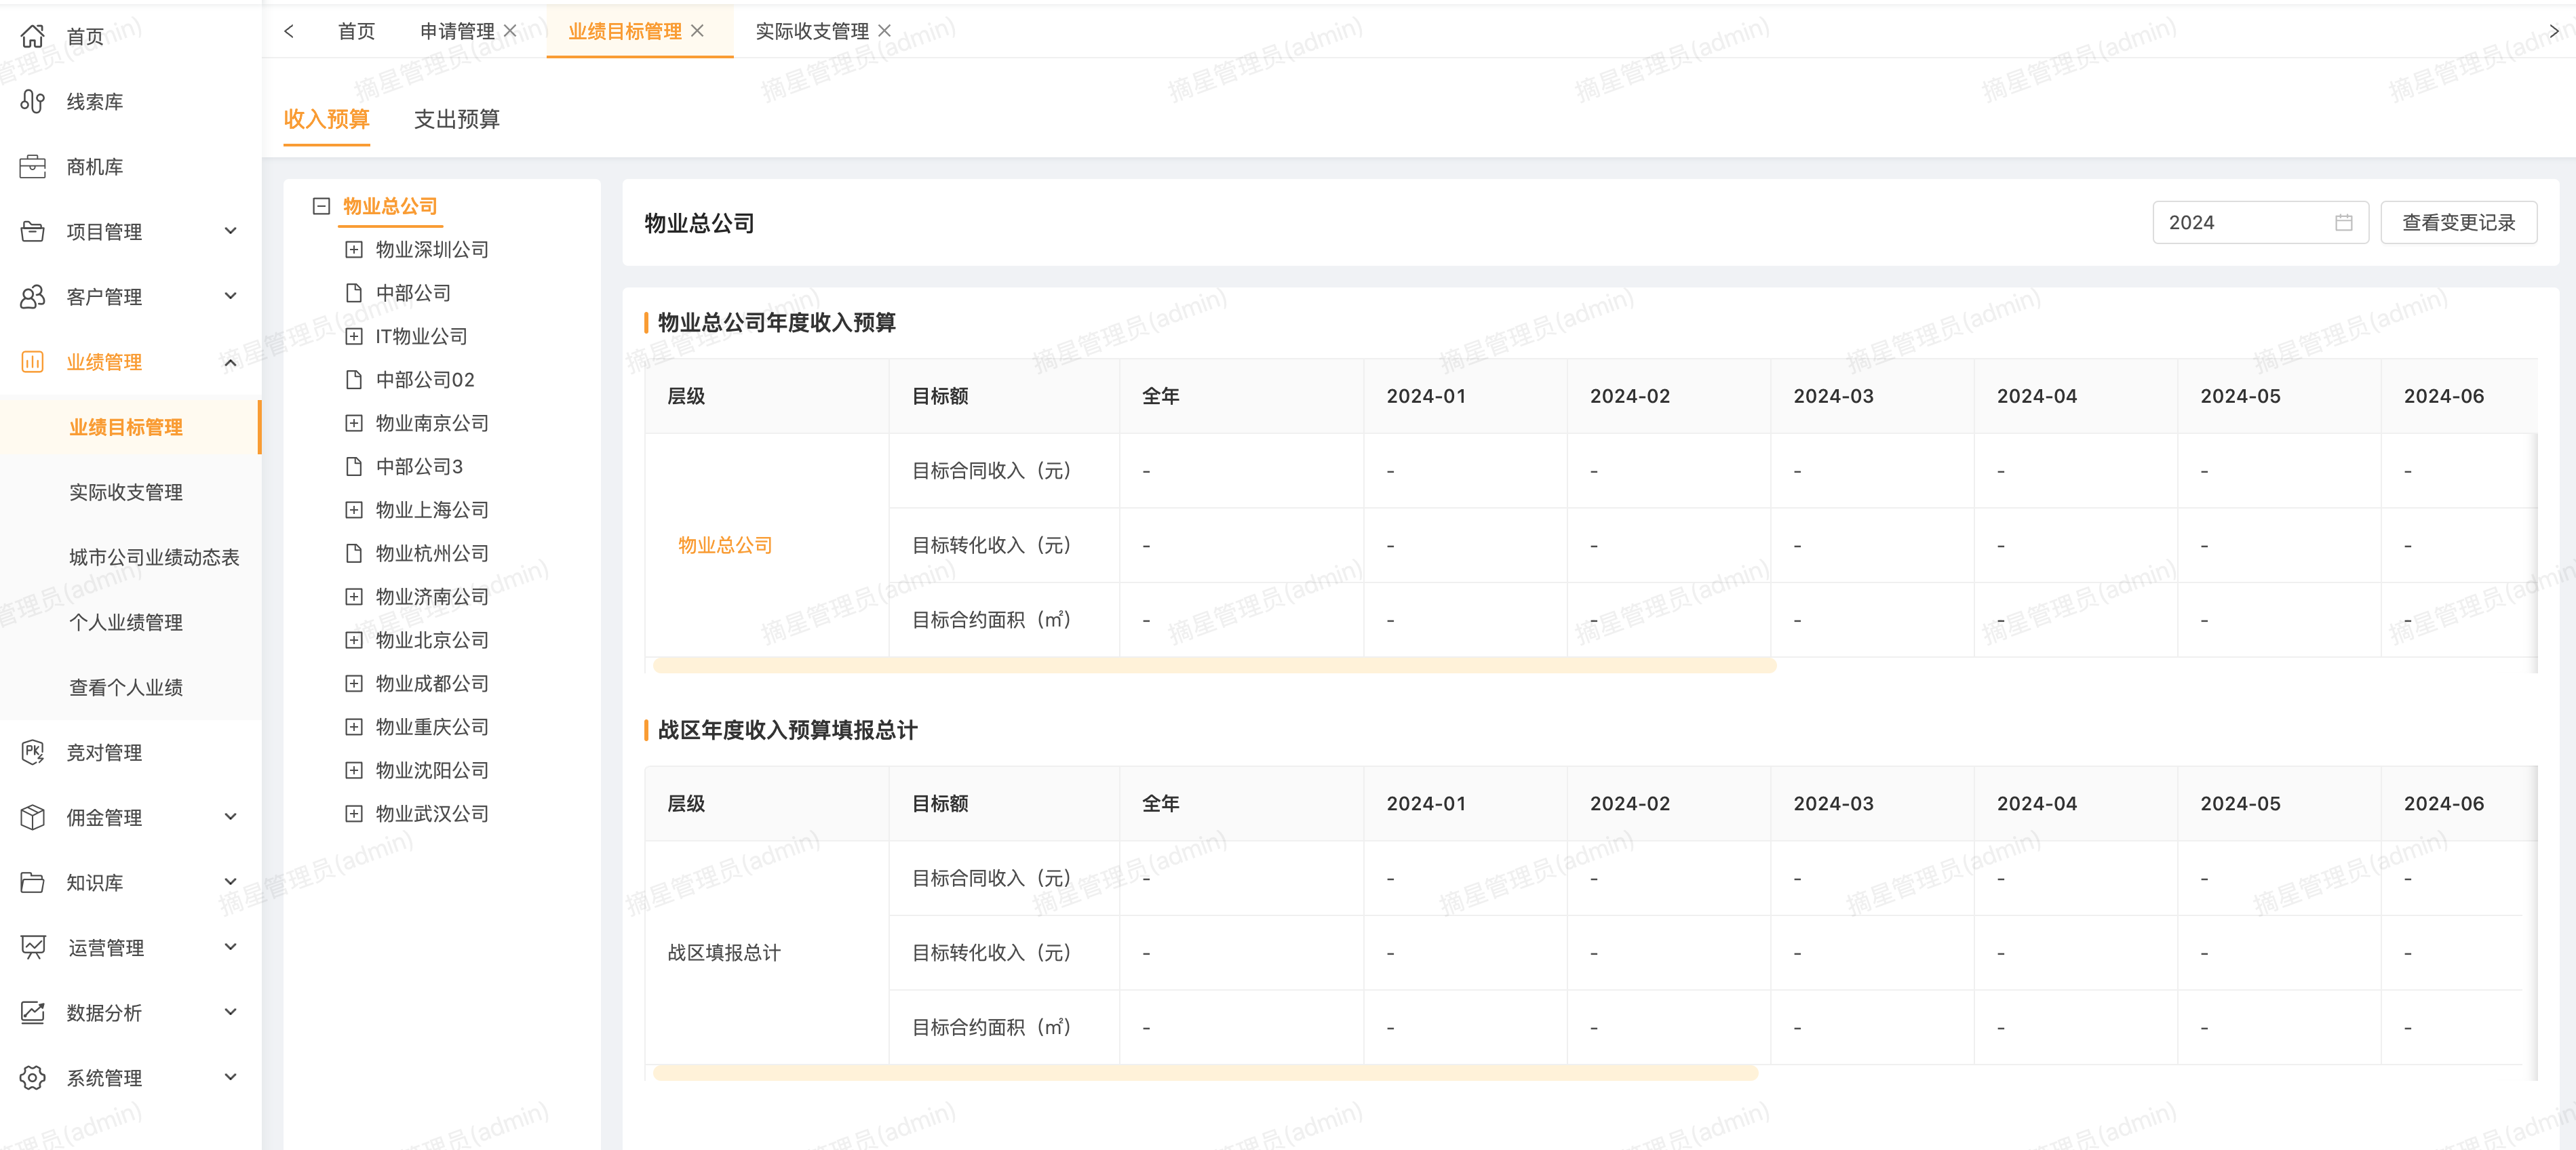
Task: Close the 申请管理 tab
Action: pos(510,31)
